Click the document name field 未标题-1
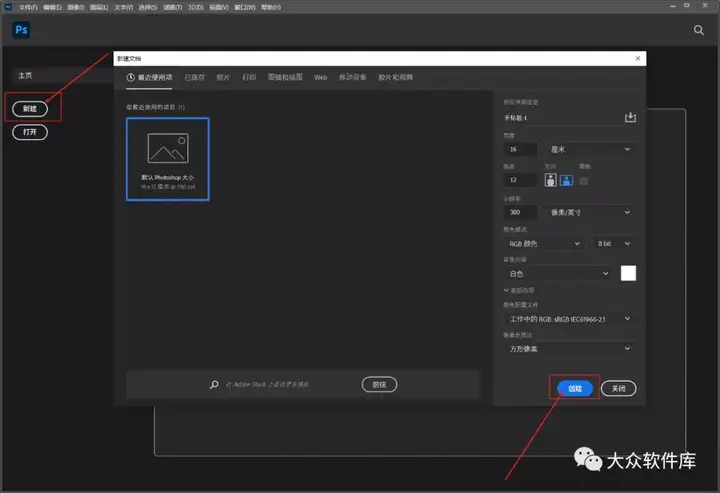This screenshot has width=720, height=493. click(x=562, y=118)
